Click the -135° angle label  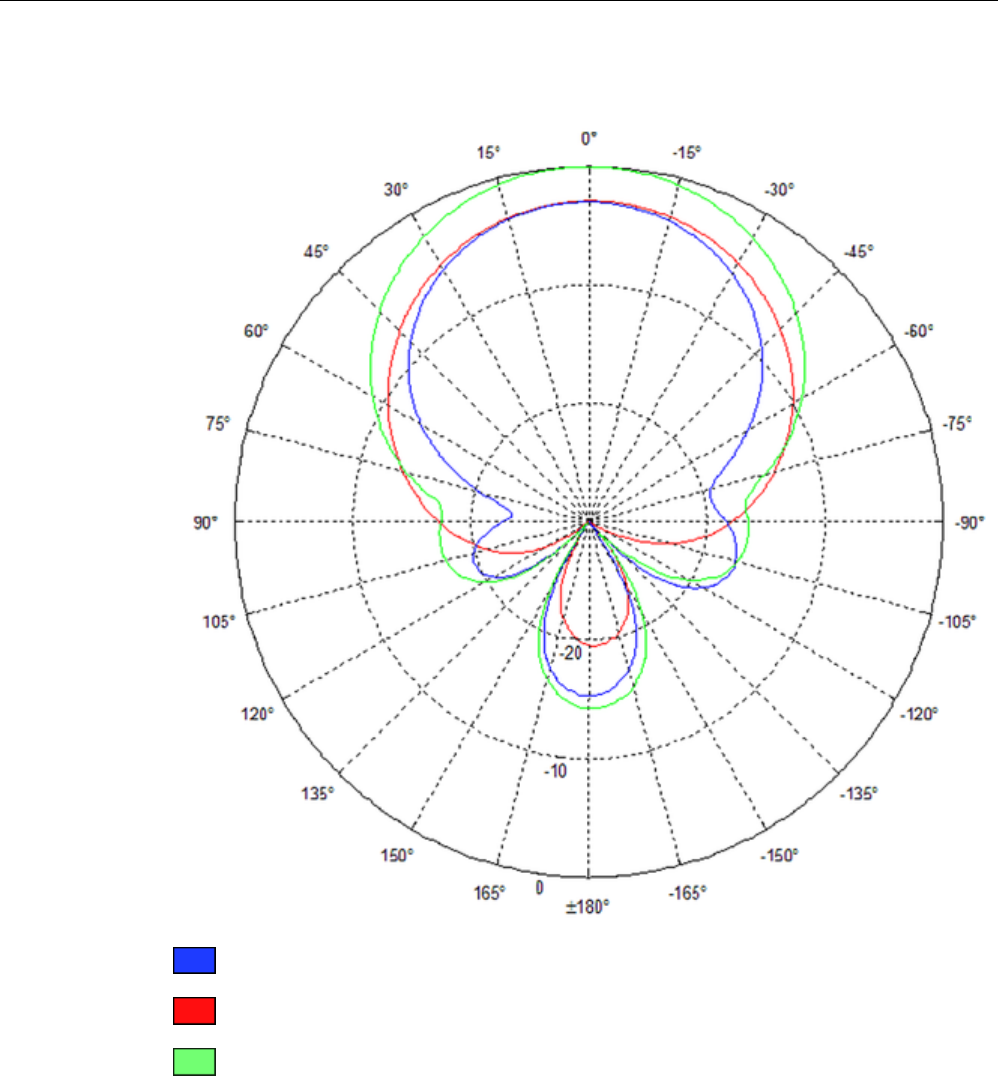pos(859,794)
